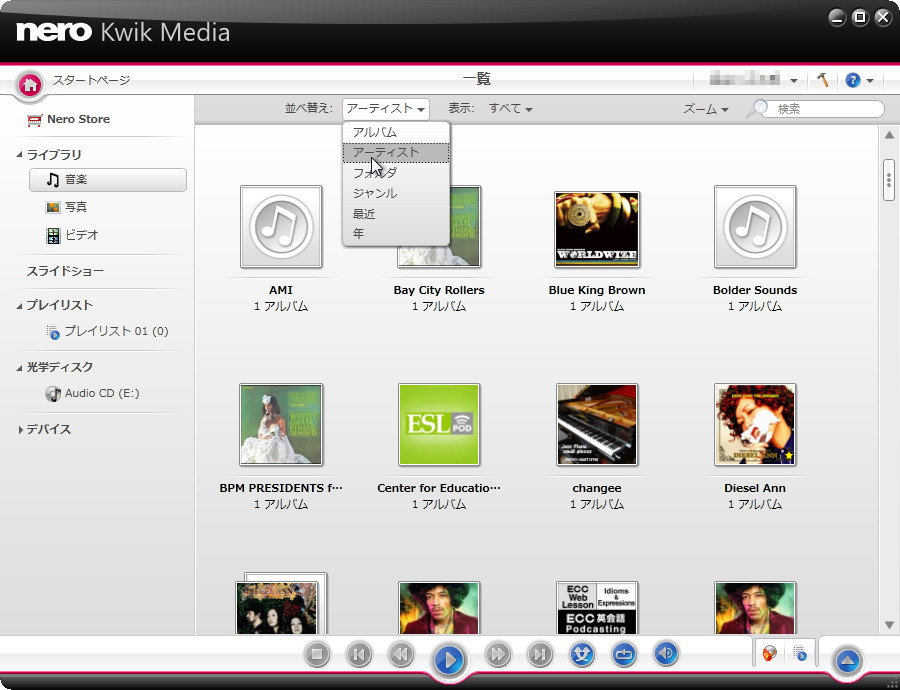Open the Help question mark icon

[x=855, y=79]
